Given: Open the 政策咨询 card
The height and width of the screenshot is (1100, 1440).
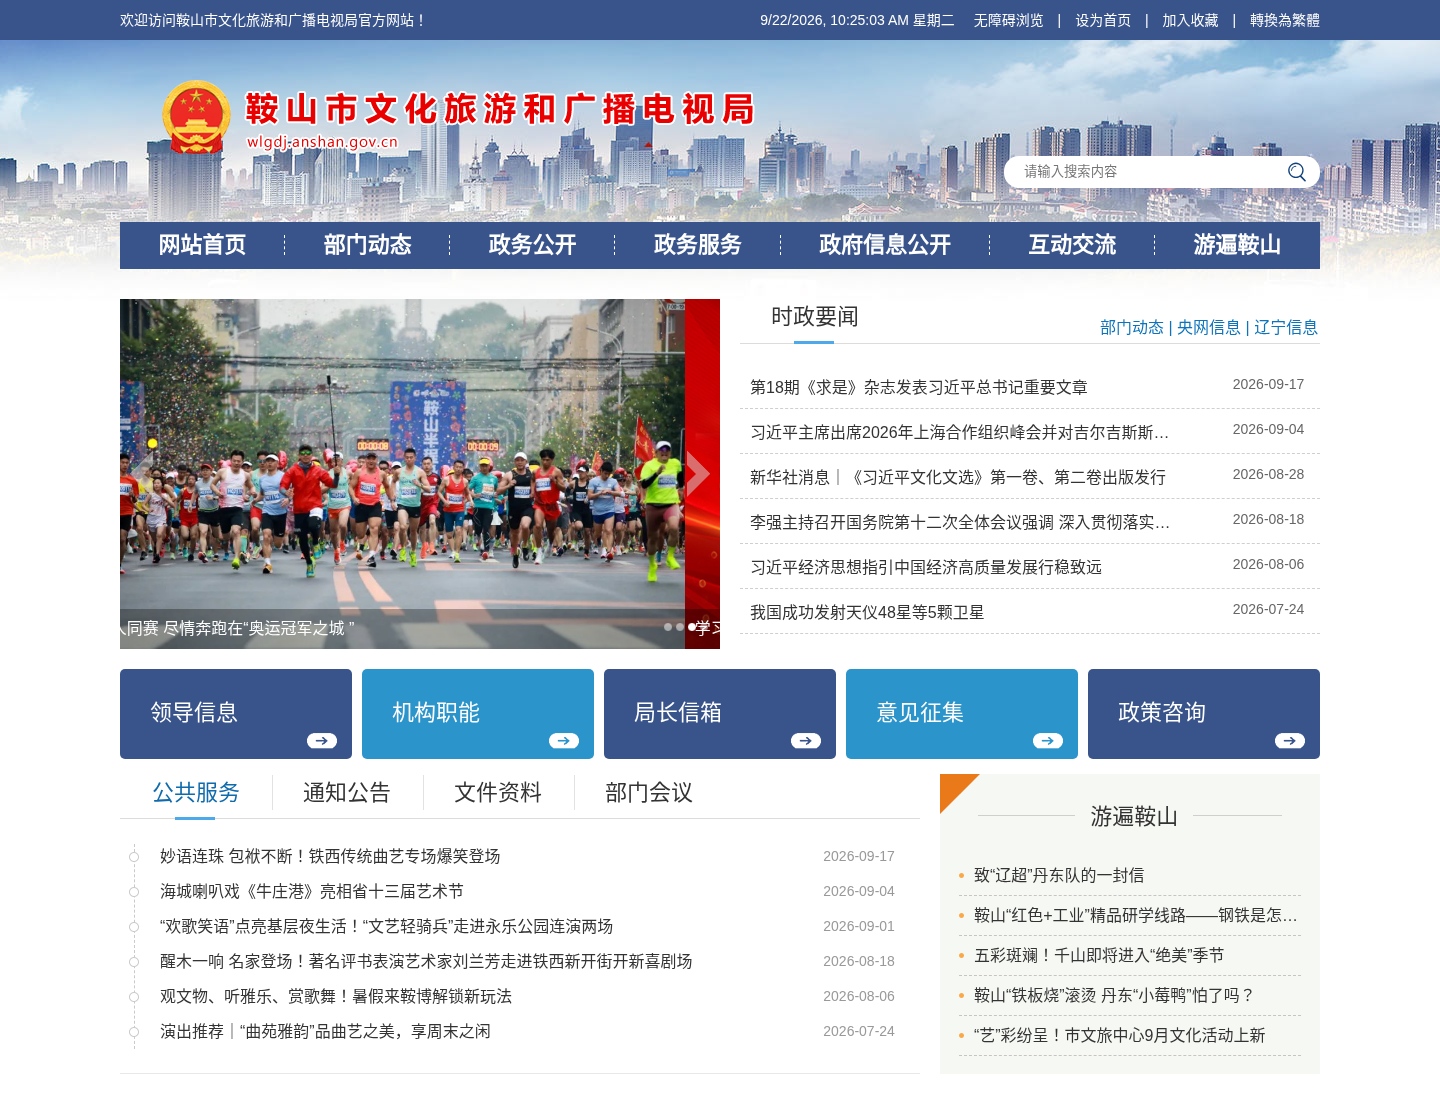Looking at the screenshot, I should [x=1204, y=714].
